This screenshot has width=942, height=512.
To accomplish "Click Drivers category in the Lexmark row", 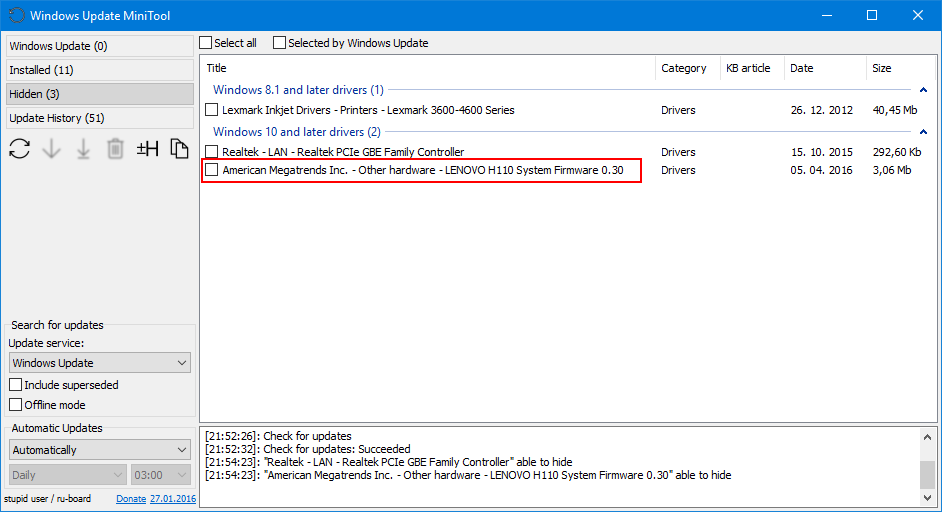I will [678, 110].
